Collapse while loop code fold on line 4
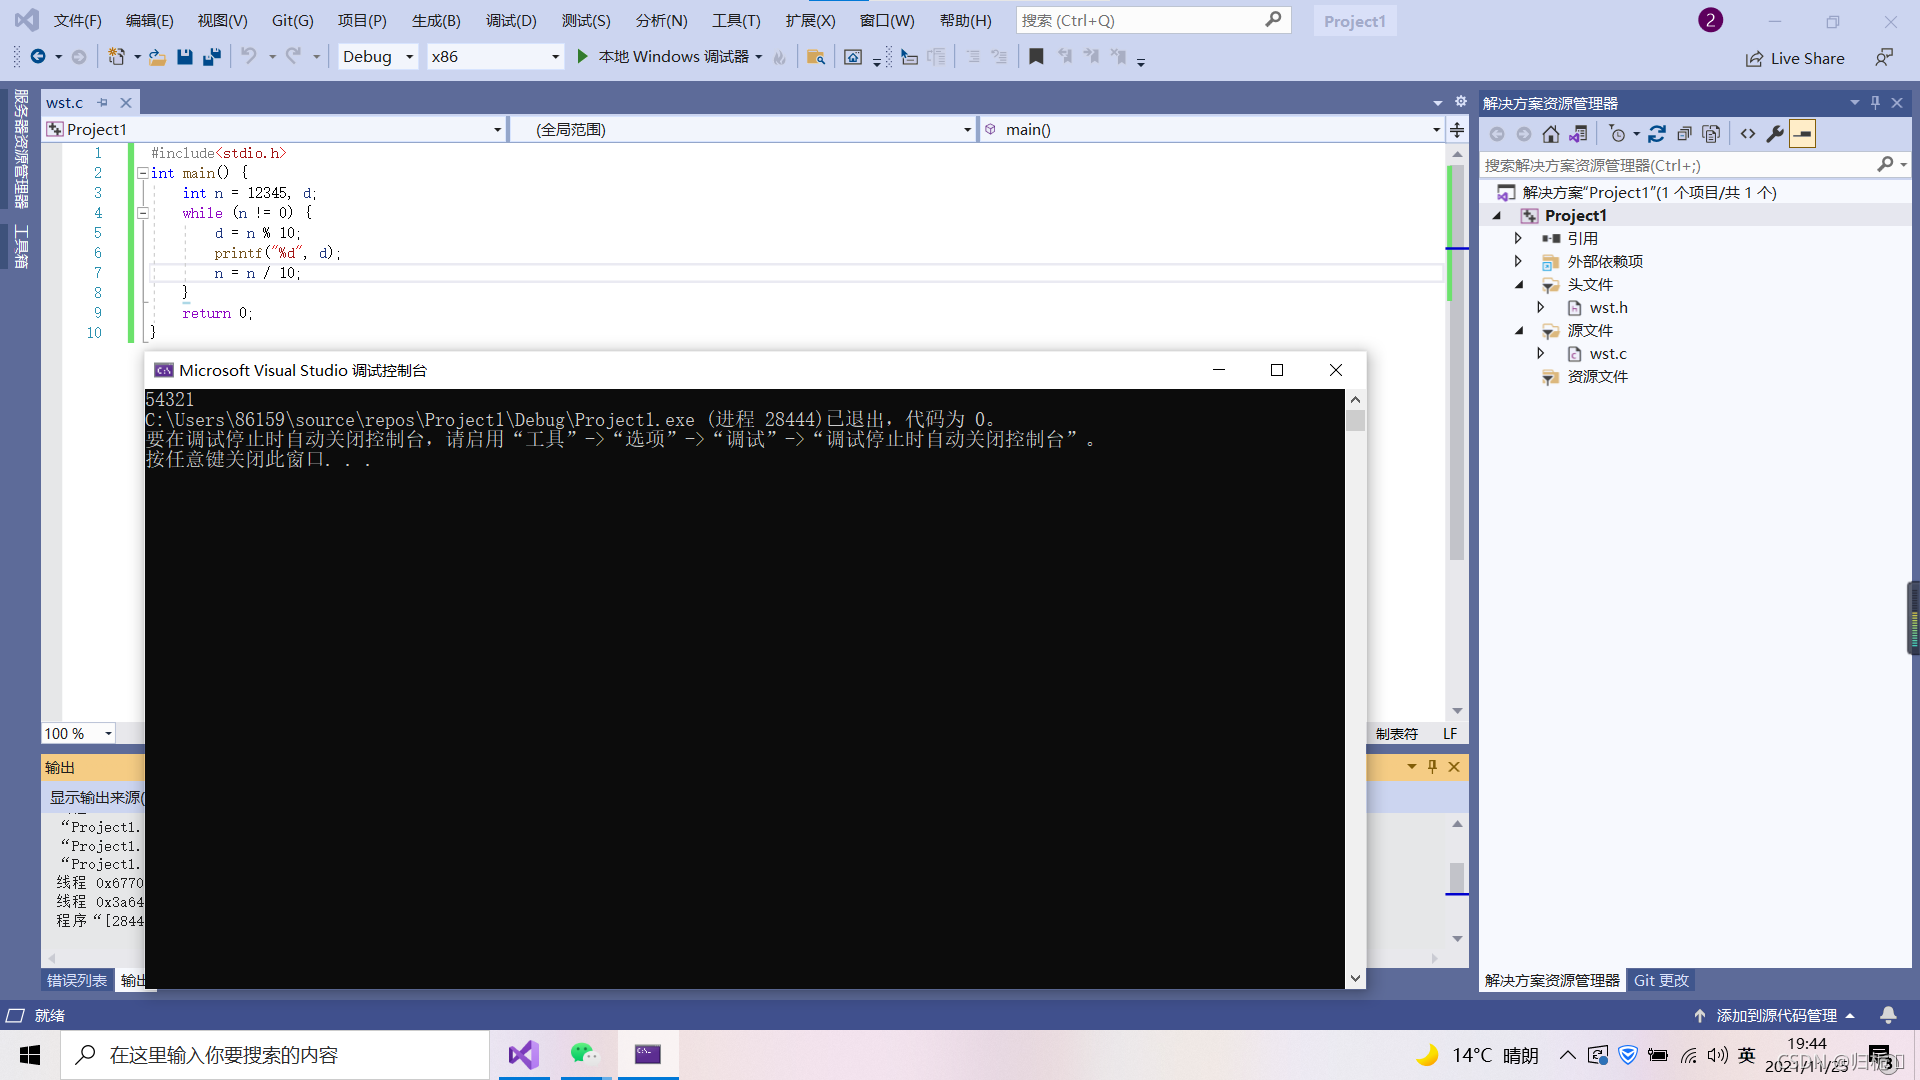 click(142, 213)
